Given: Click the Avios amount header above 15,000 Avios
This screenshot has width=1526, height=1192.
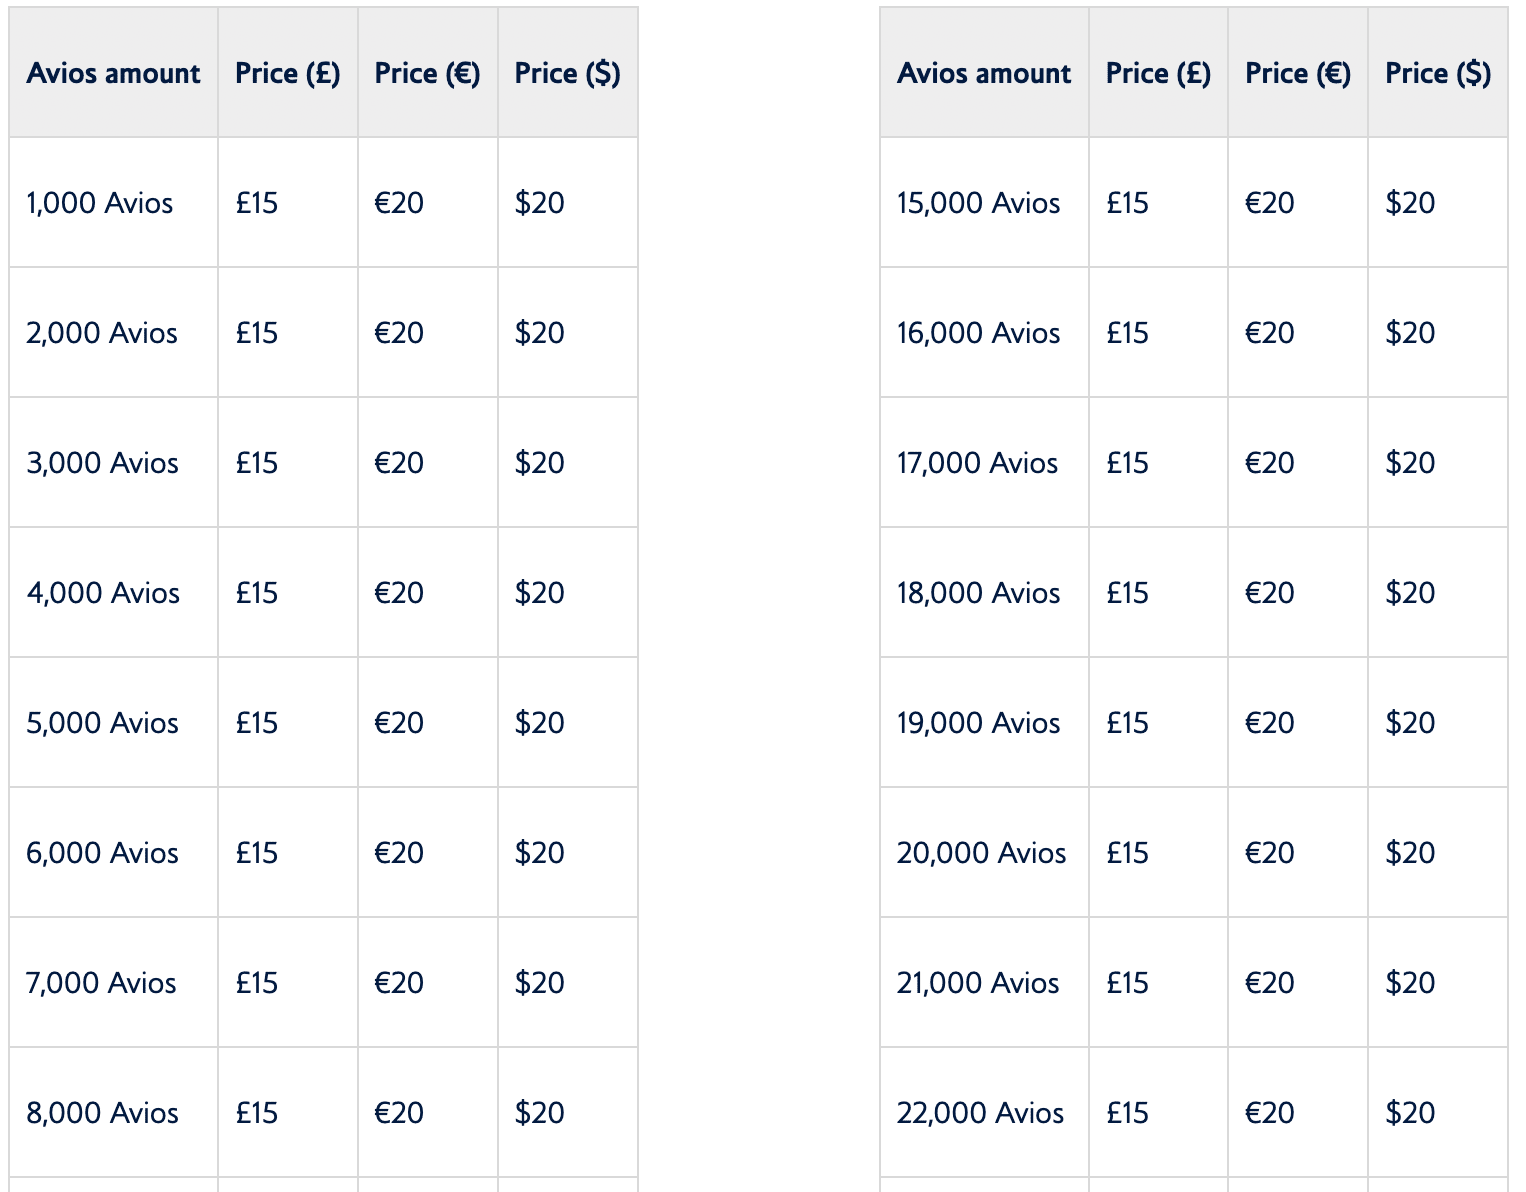Looking at the screenshot, I should pos(984,73).
